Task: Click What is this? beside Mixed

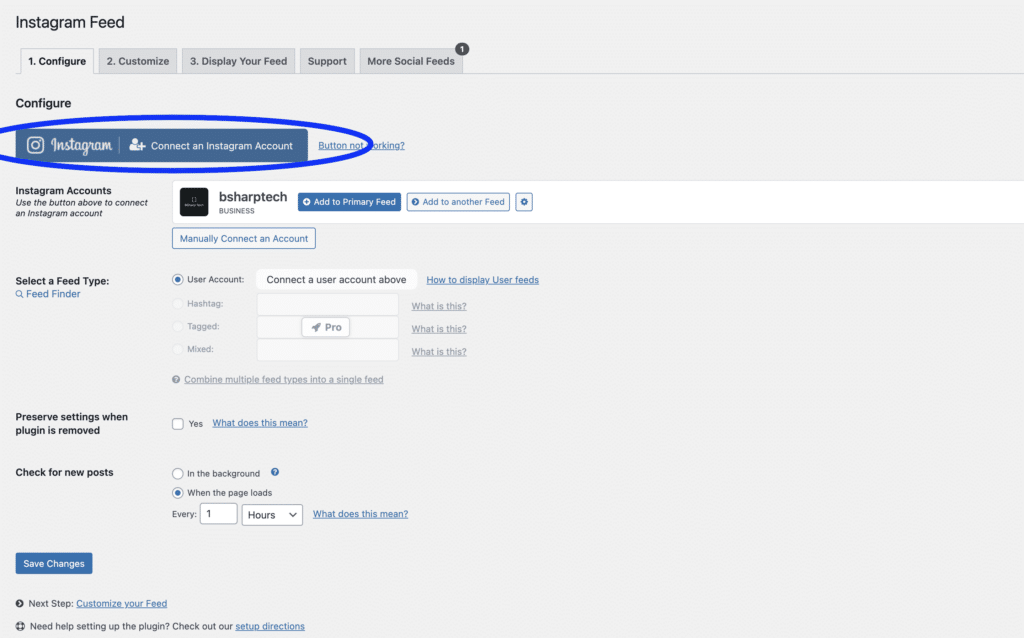Action: [439, 351]
